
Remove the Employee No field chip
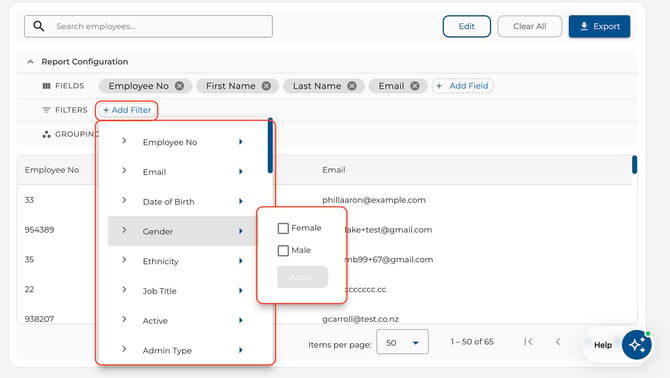click(x=179, y=86)
